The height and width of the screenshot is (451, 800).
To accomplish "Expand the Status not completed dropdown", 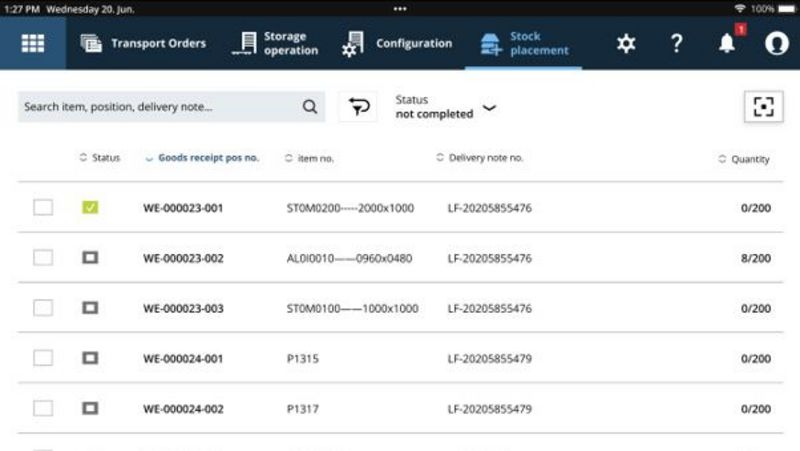I will pyautogui.click(x=489, y=108).
